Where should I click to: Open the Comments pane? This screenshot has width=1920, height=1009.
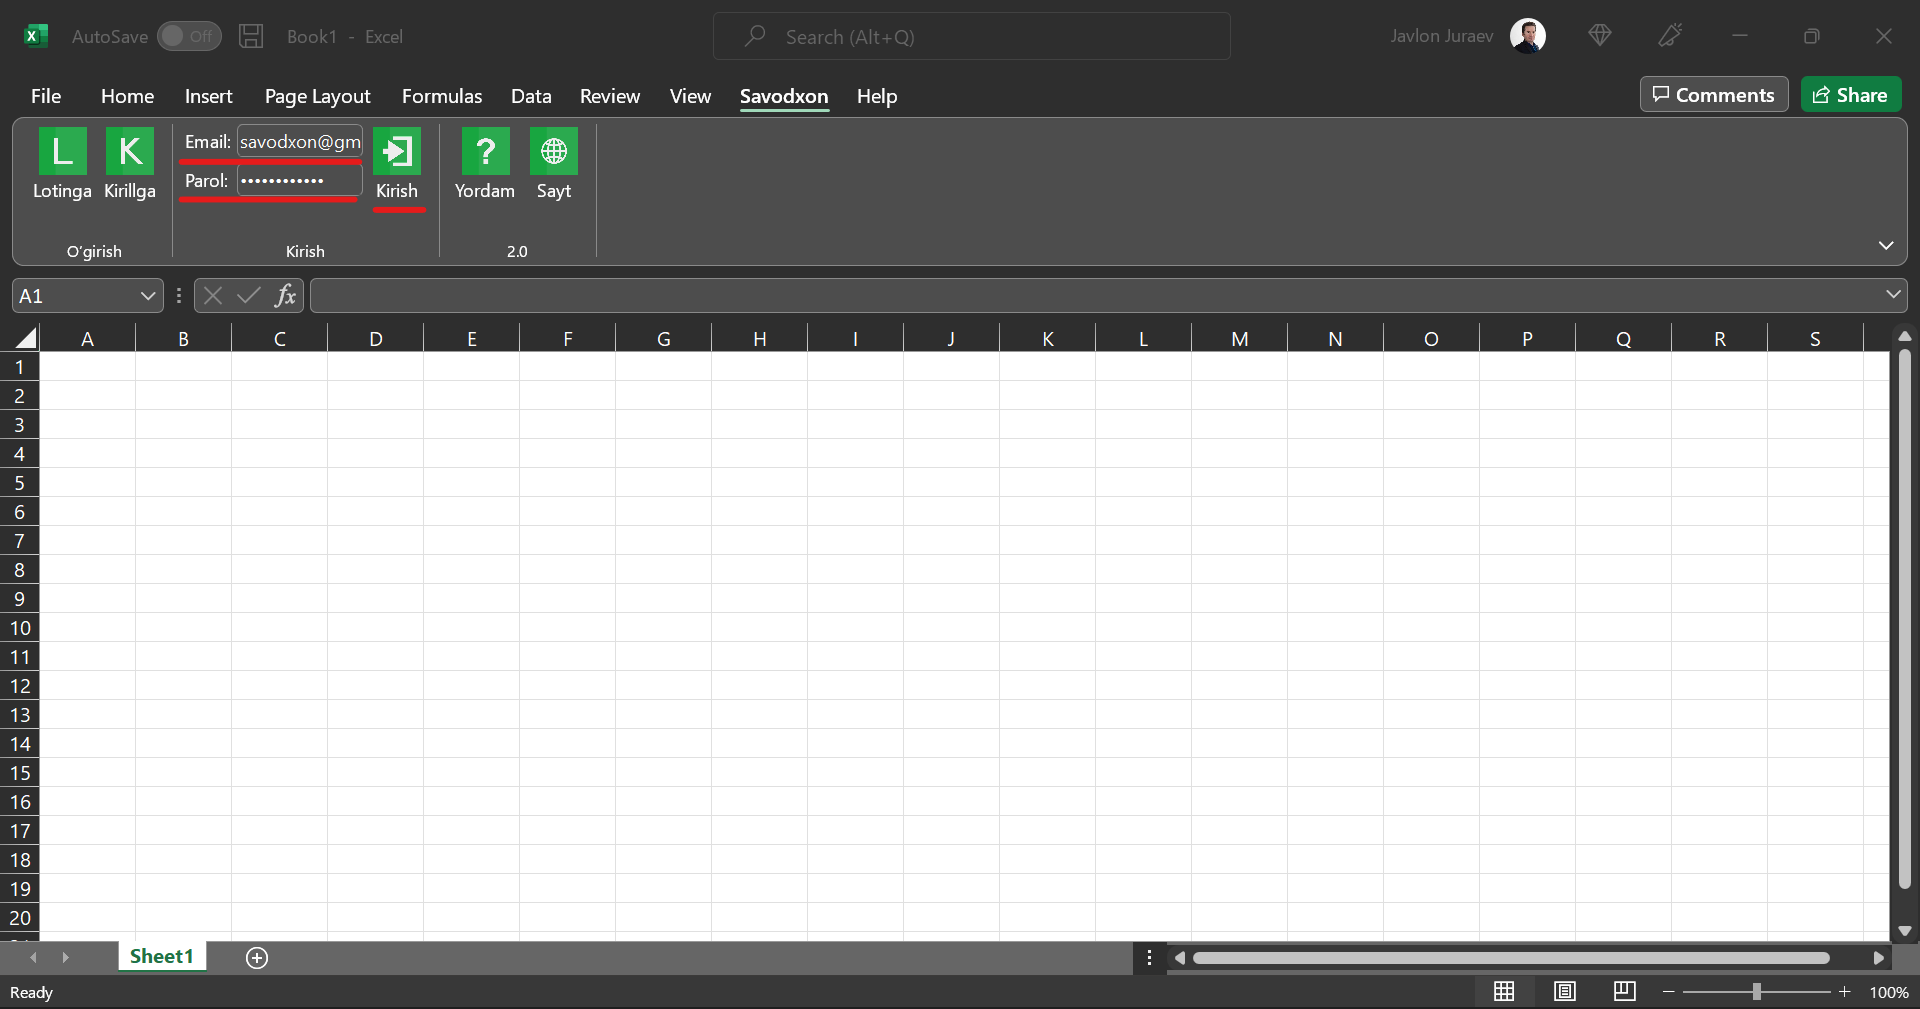pyautogui.click(x=1713, y=95)
